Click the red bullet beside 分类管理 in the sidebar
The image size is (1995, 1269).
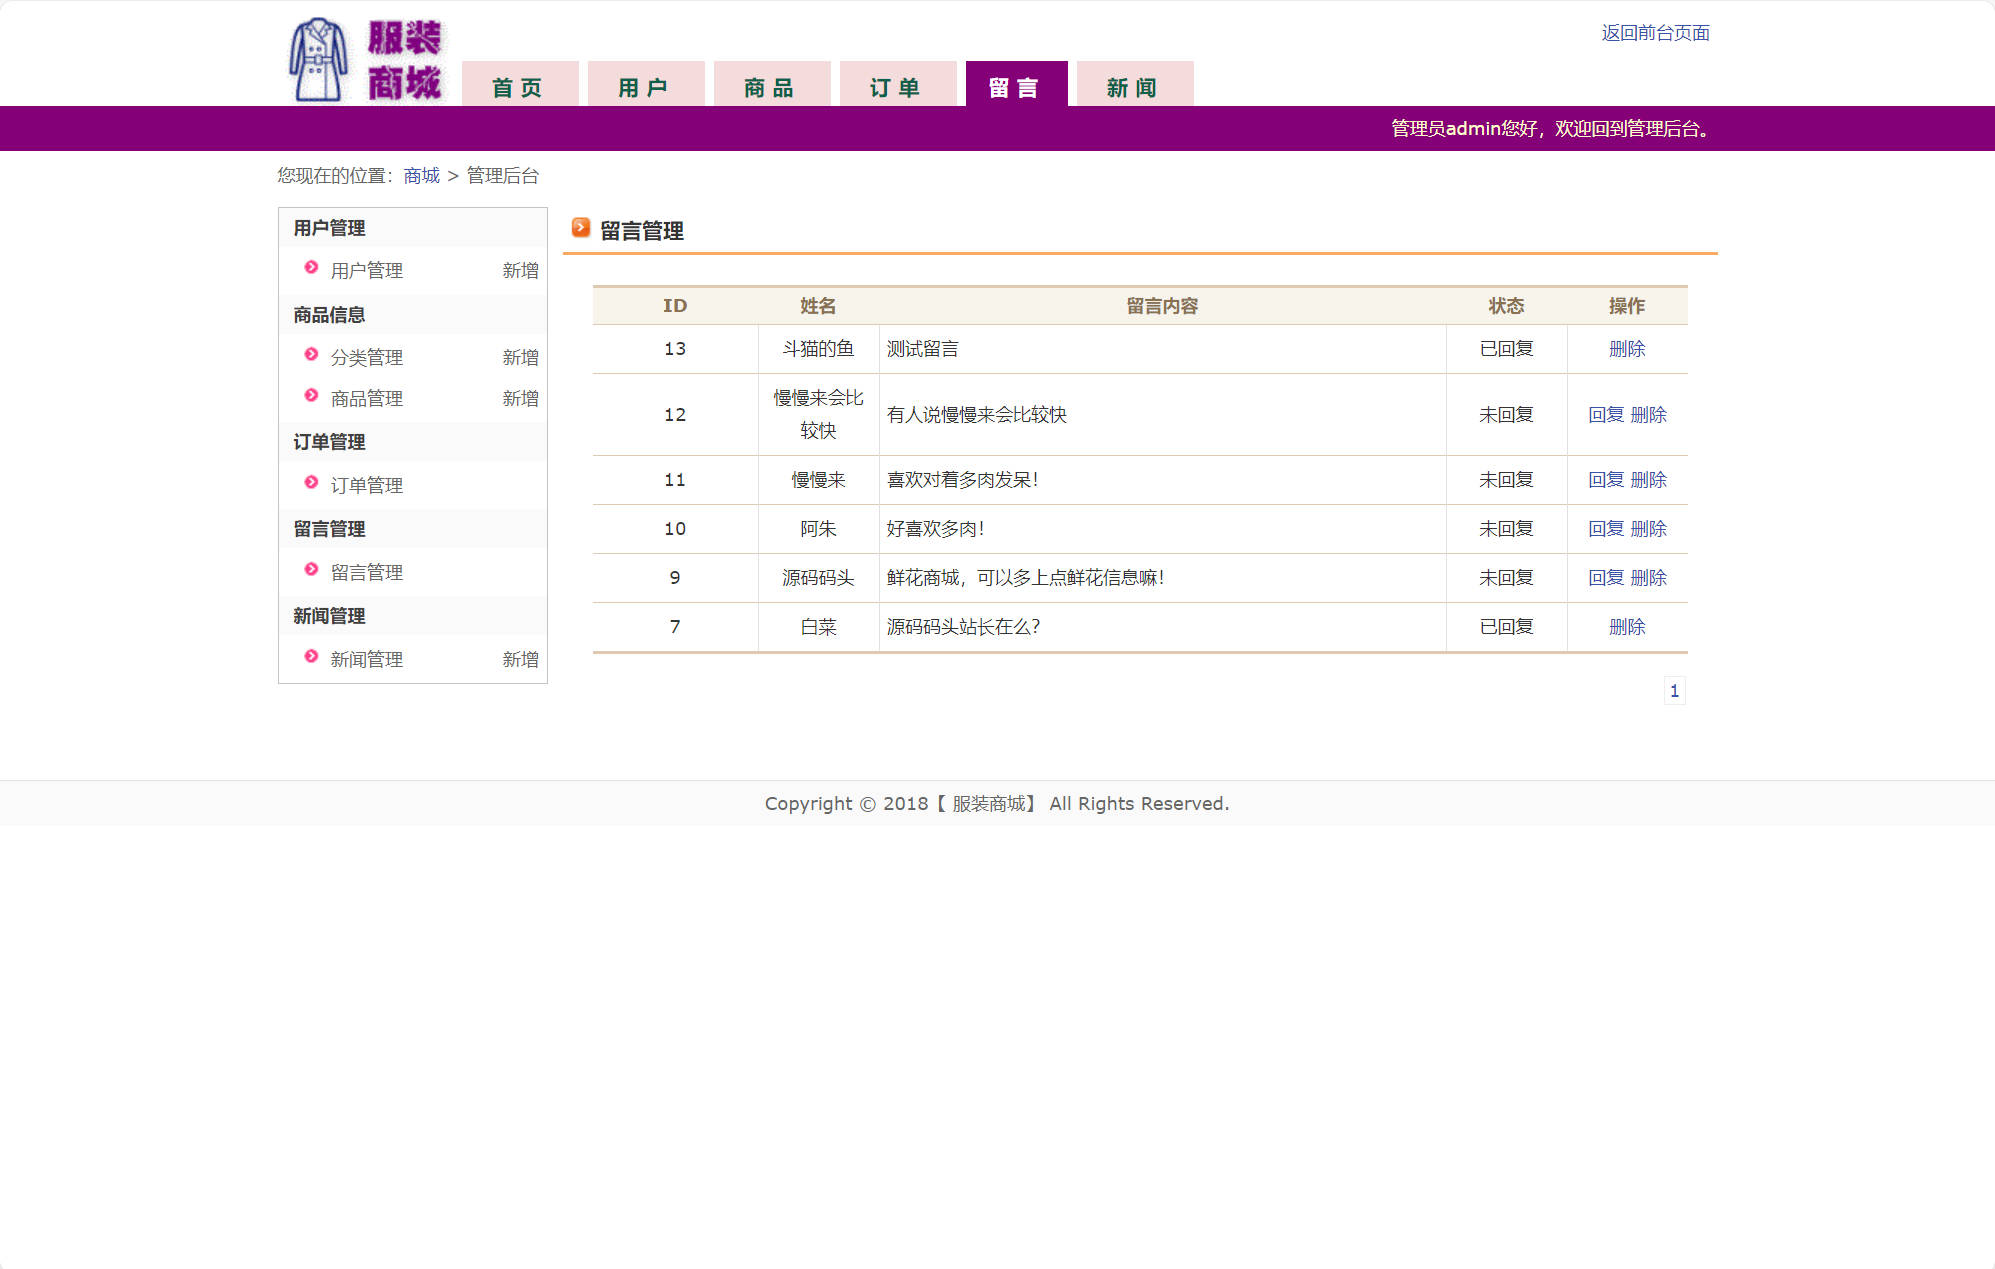click(311, 355)
